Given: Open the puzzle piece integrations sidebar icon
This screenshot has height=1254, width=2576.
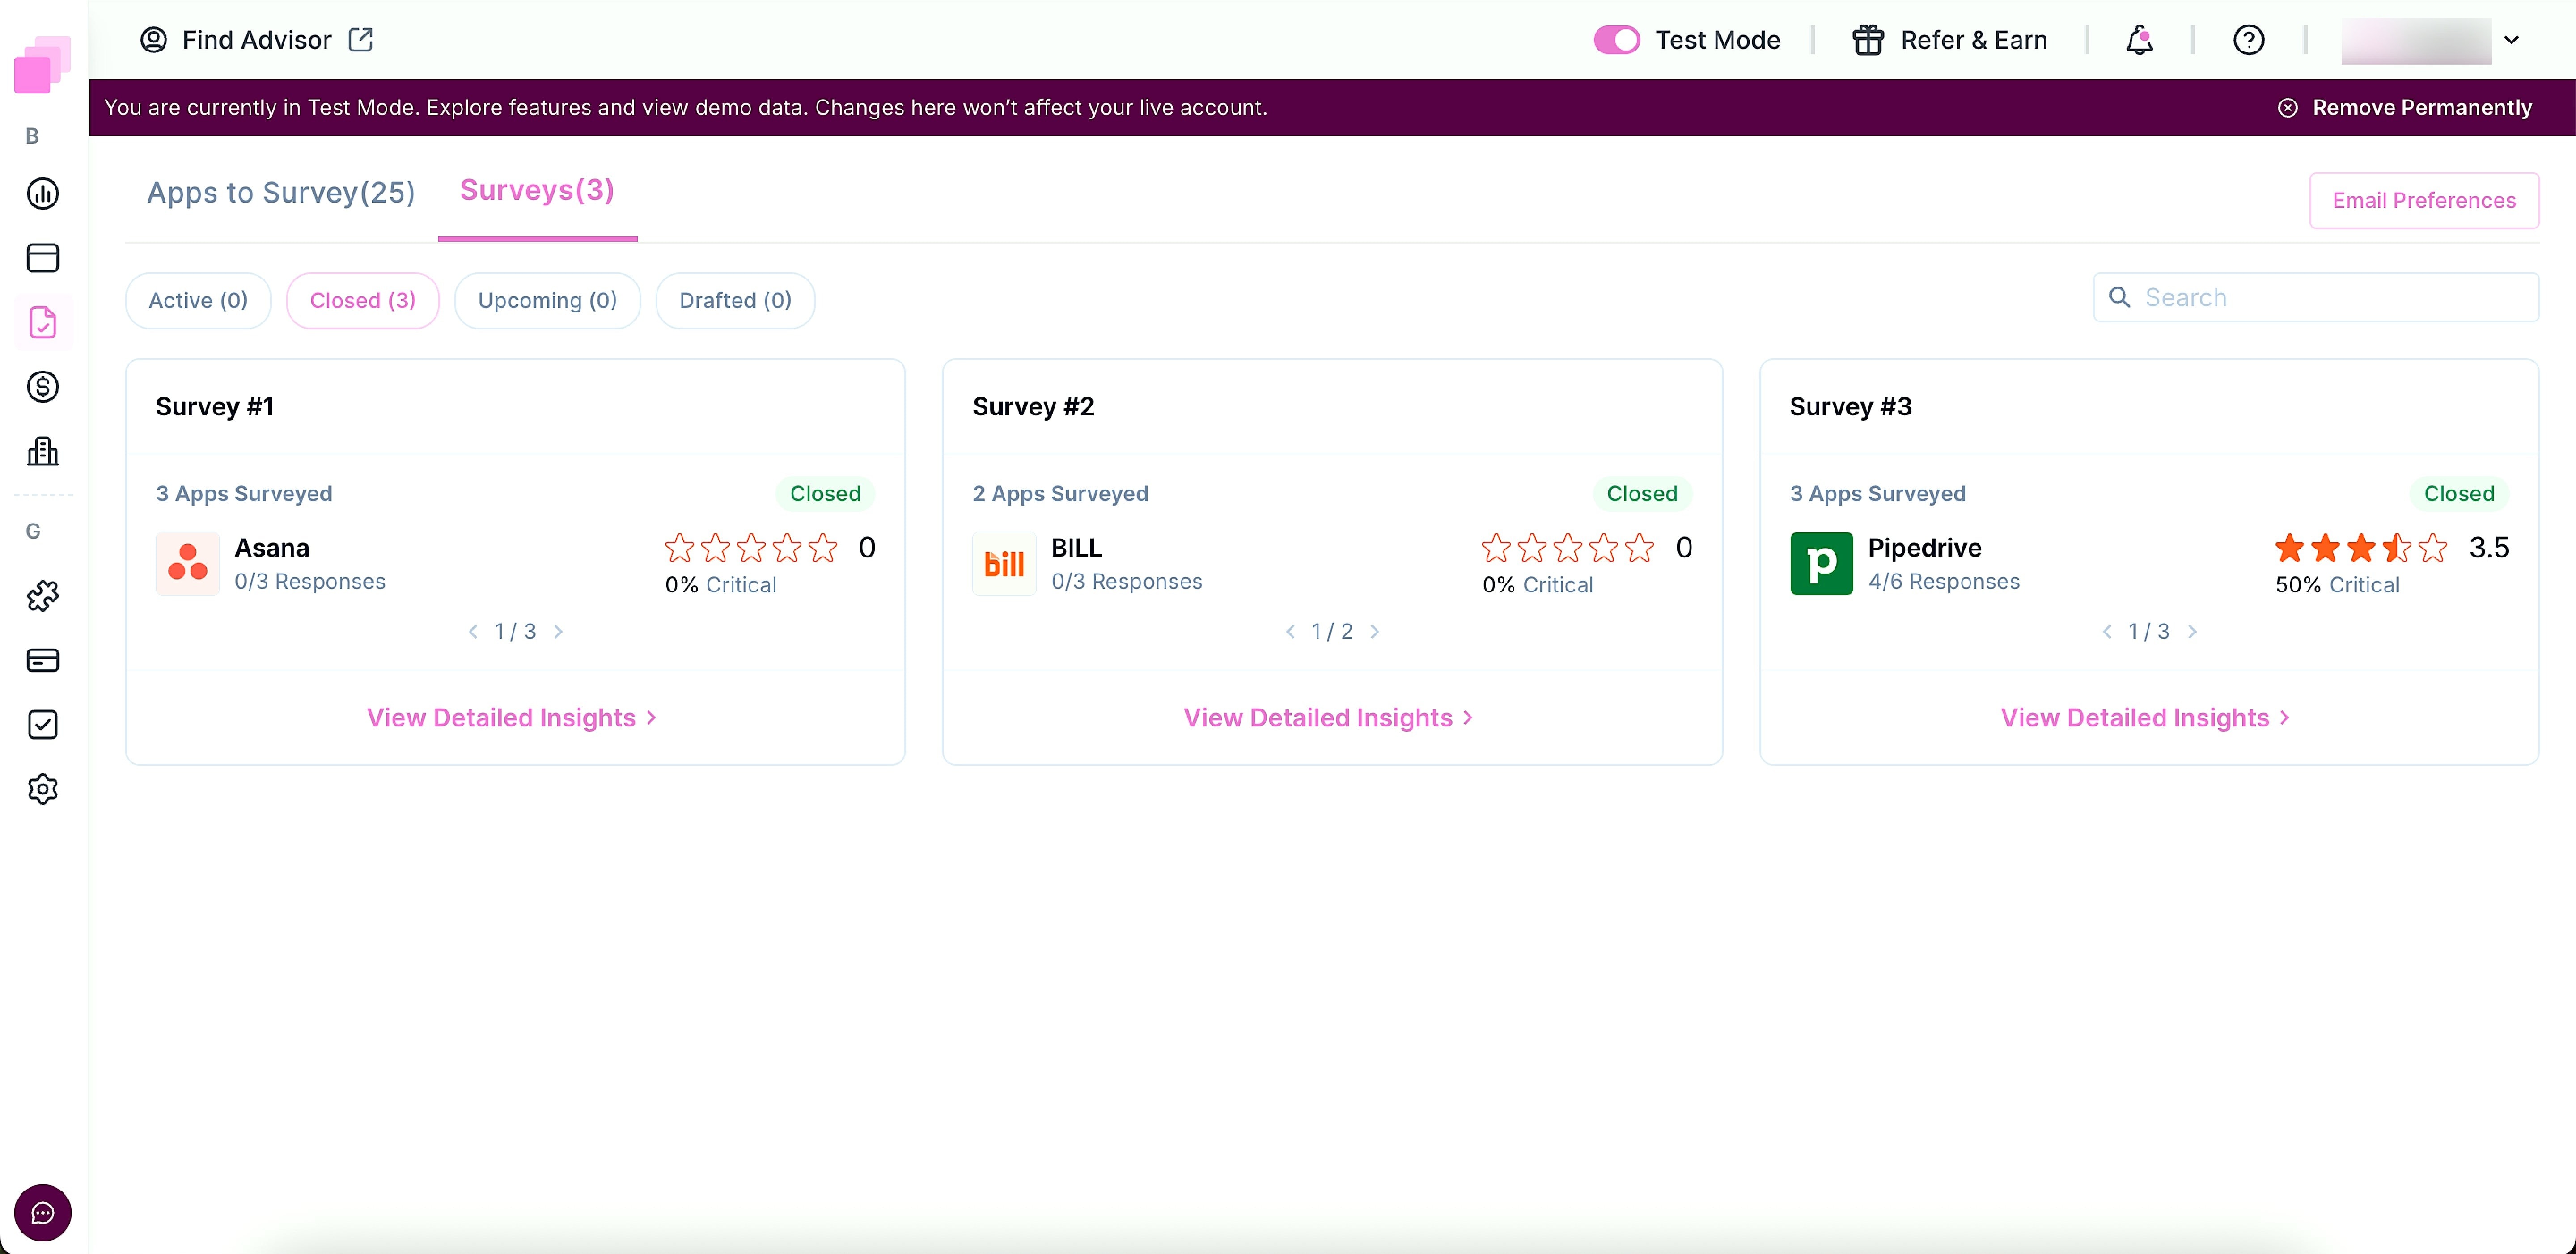Looking at the screenshot, I should 43,596.
